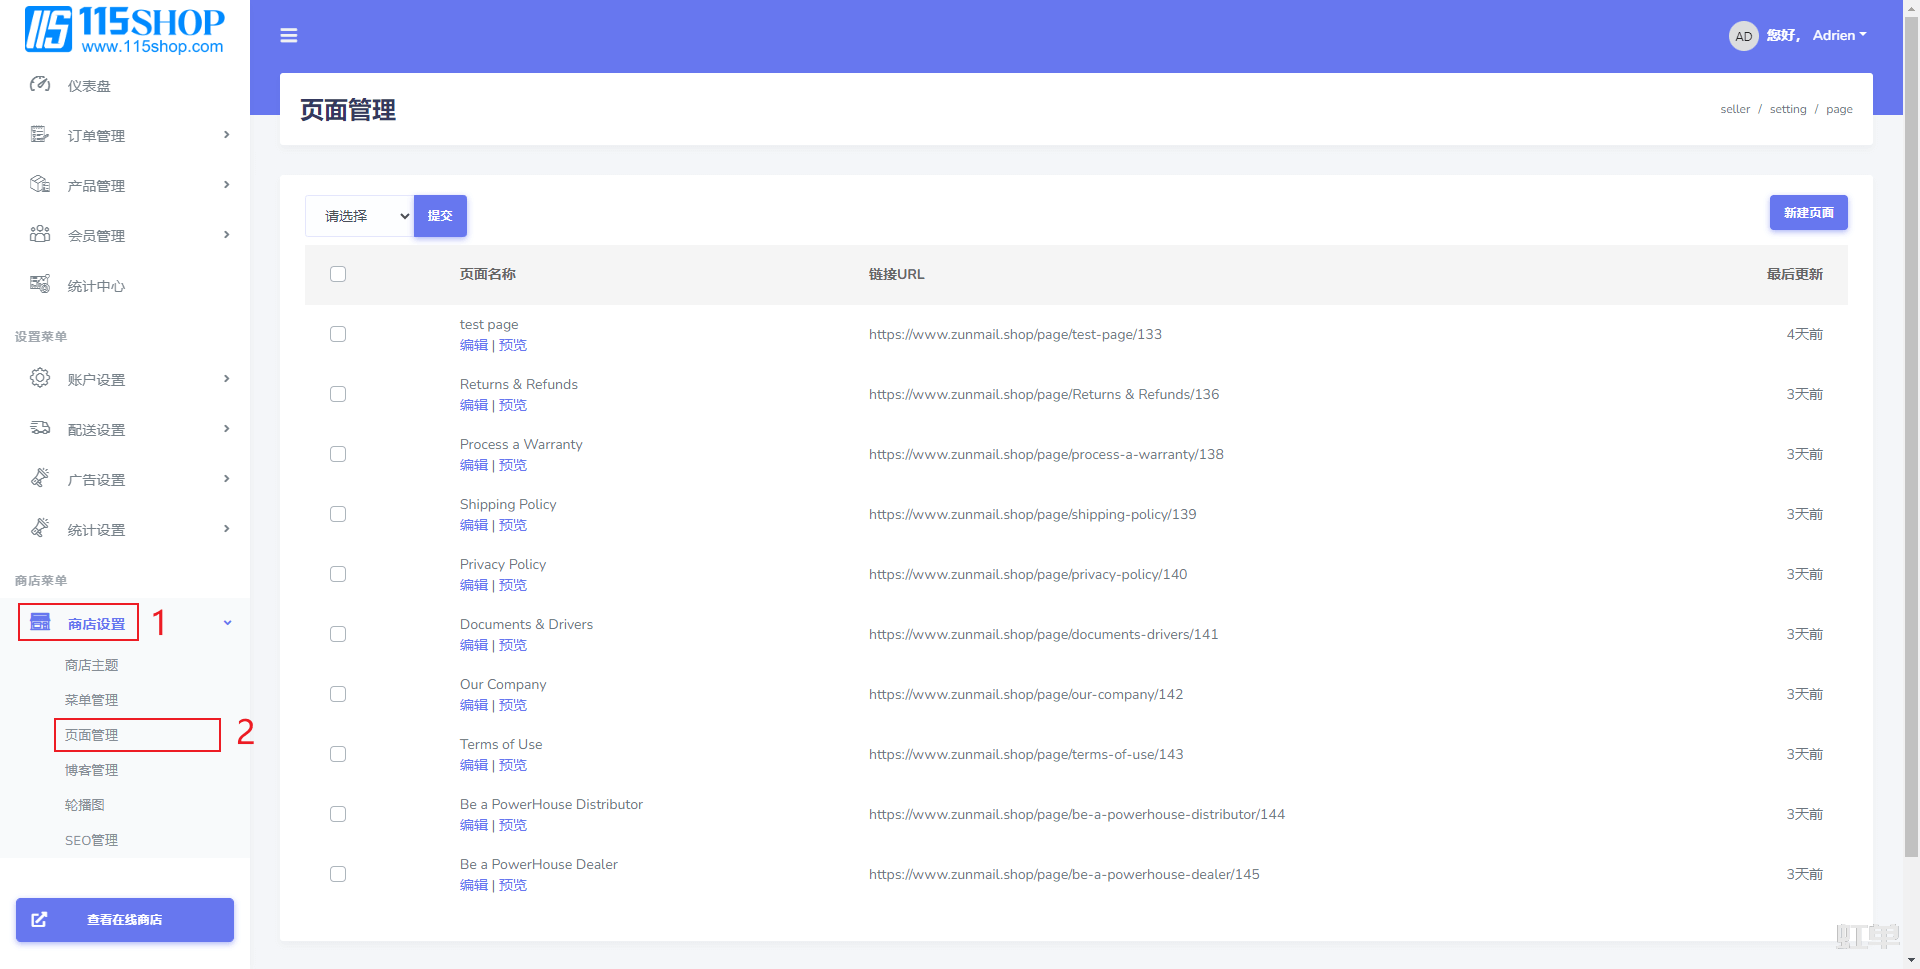Click the process-a-warranty/138 URL text
The height and width of the screenshot is (969, 1920).
1046,454
